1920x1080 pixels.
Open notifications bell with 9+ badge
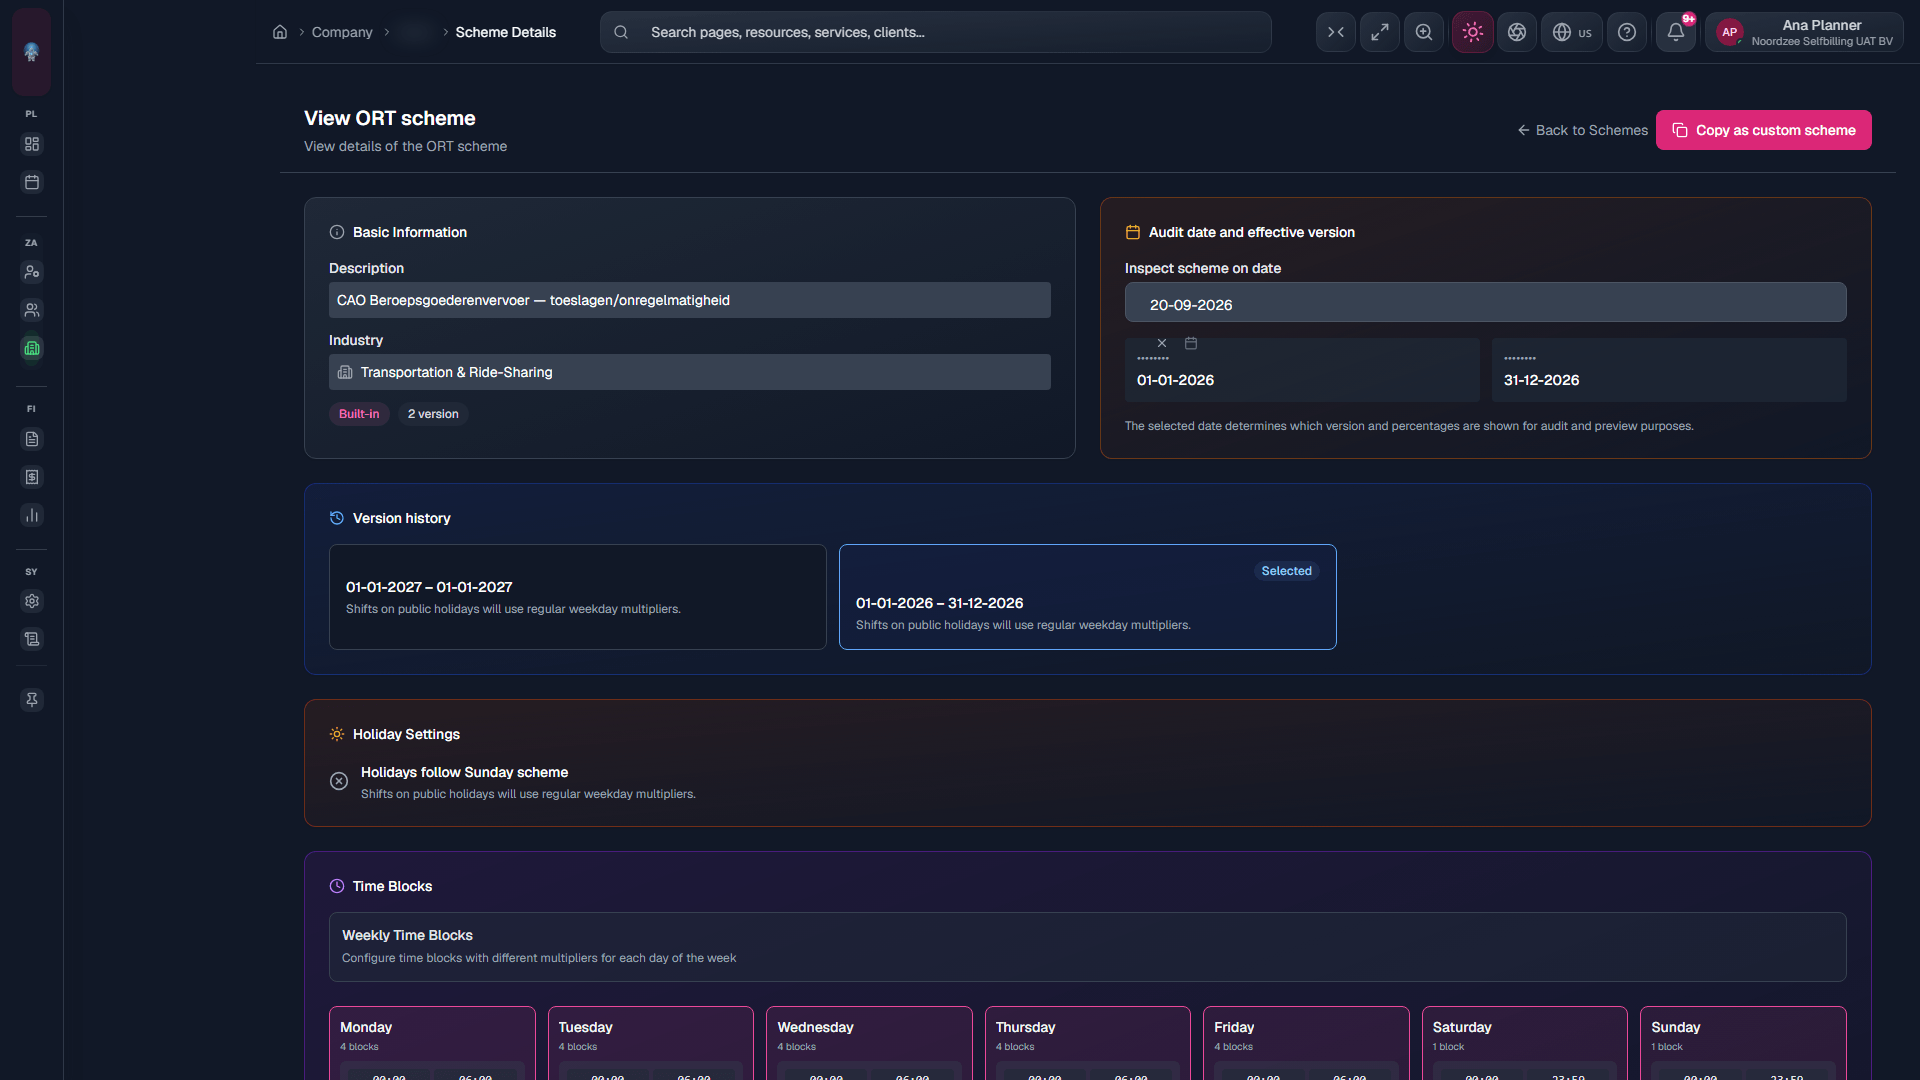point(1676,32)
